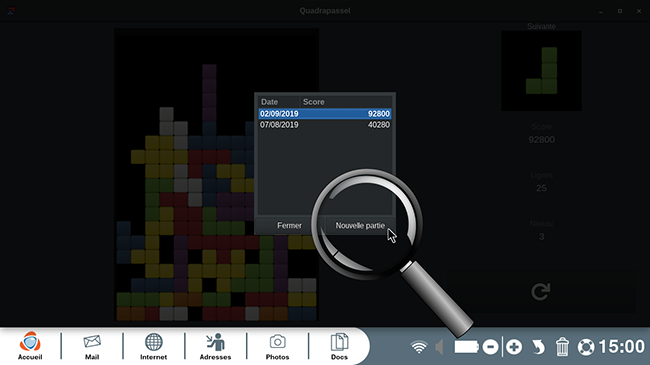This screenshot has width=650, height=365.
Task: Open the Adresses contacts icon
Action: (x=215, y=346)
